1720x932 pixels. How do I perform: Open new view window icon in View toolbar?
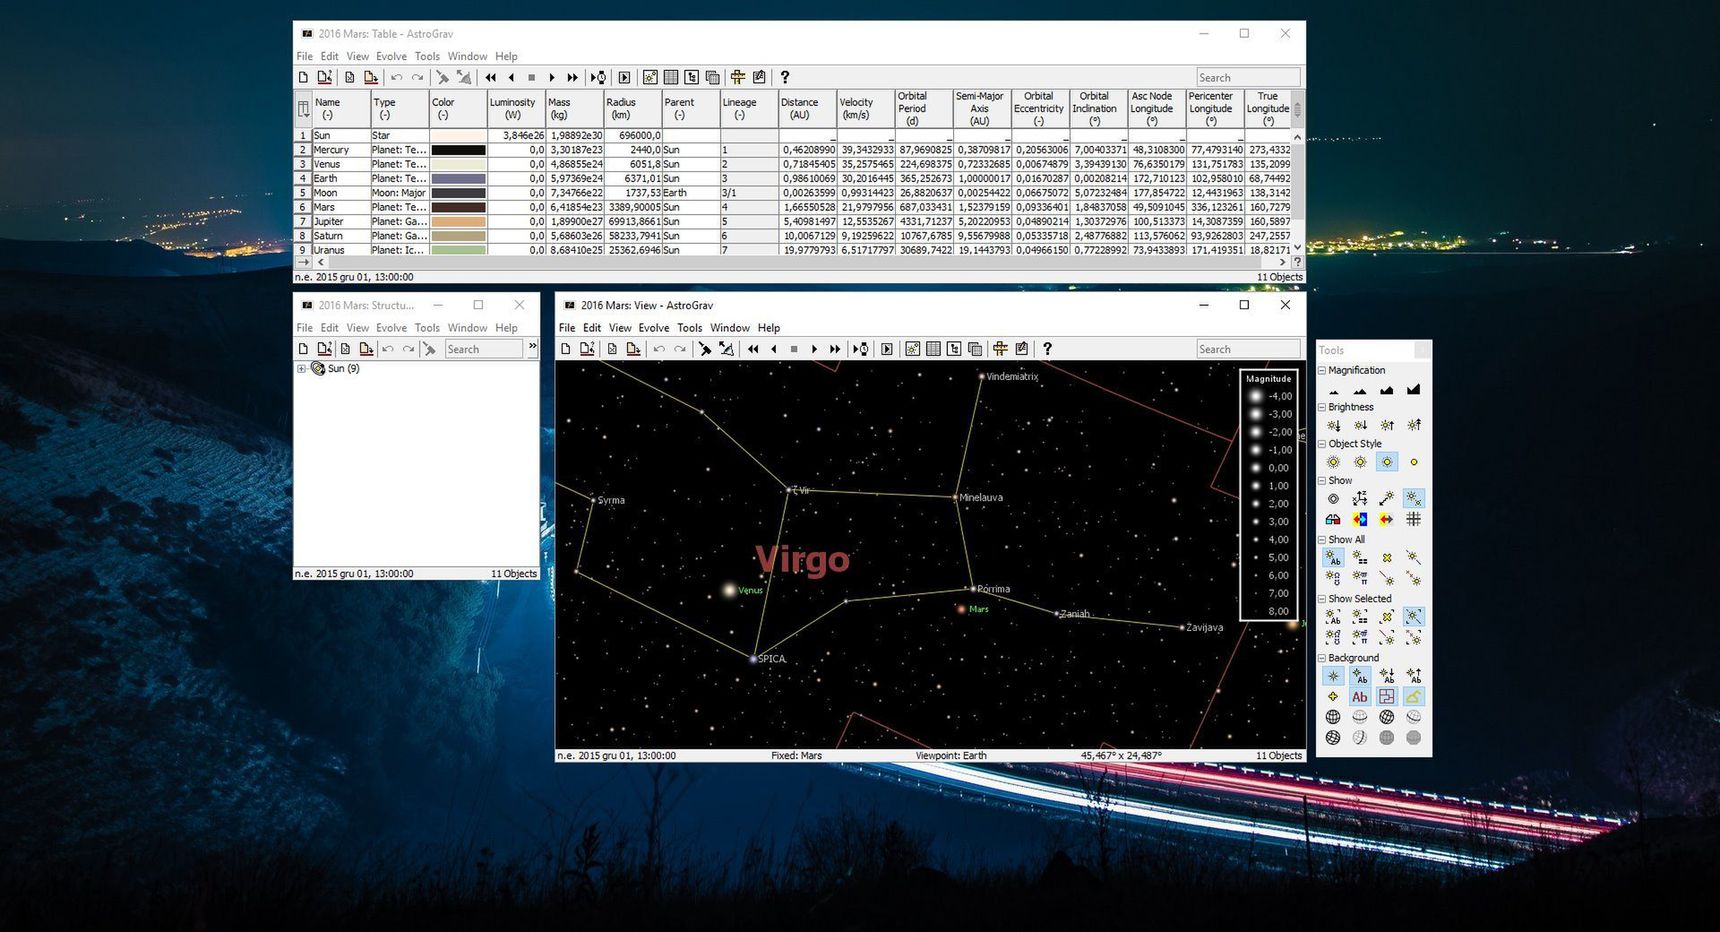click(912, 349)
